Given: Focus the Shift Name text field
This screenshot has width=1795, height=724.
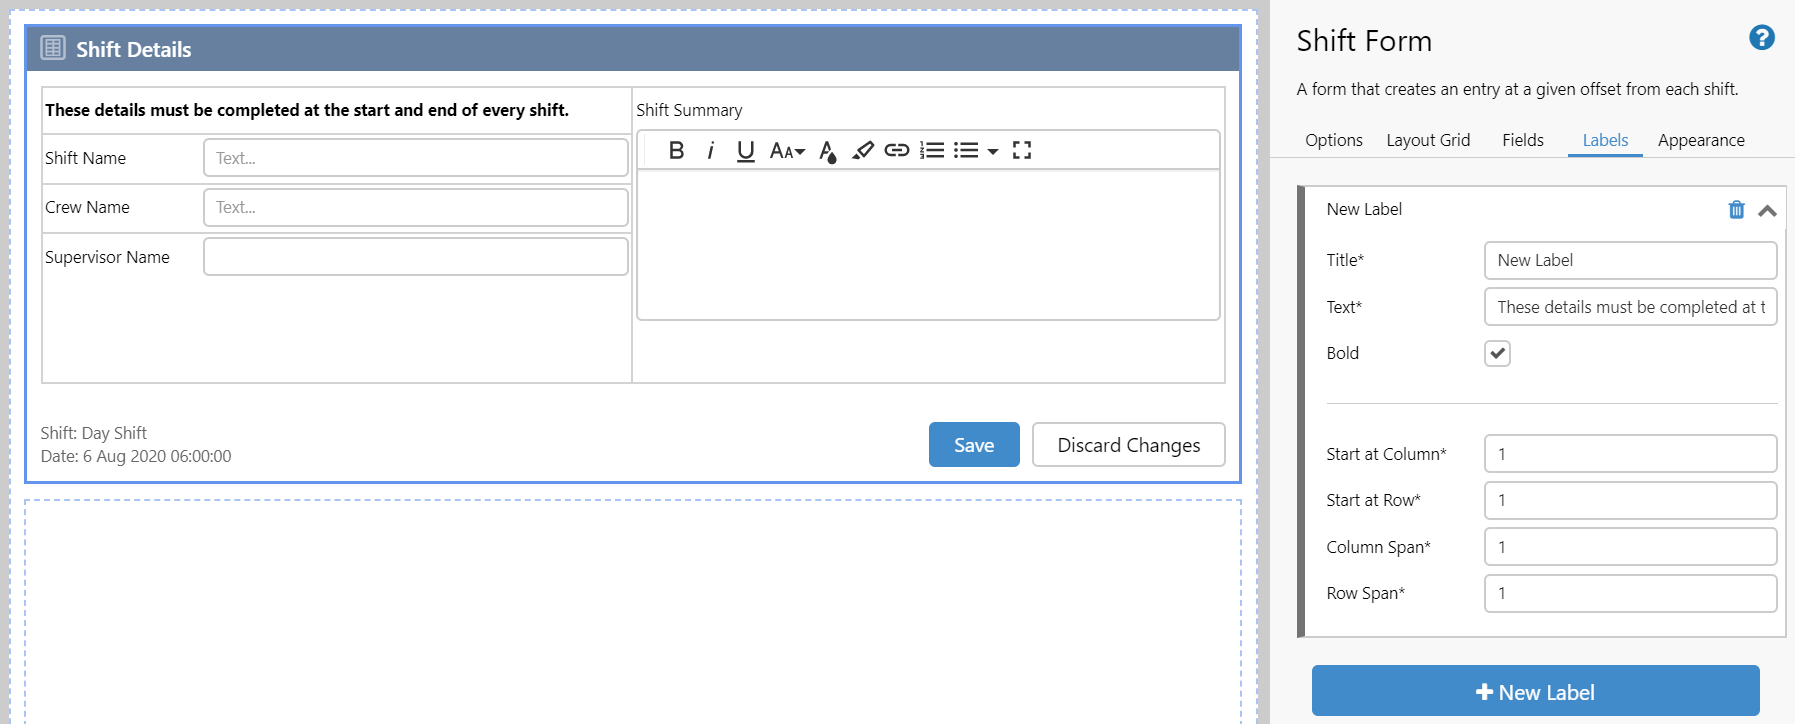Looking at the screenshot, I should pyautogui.click(x=416, y=158).
